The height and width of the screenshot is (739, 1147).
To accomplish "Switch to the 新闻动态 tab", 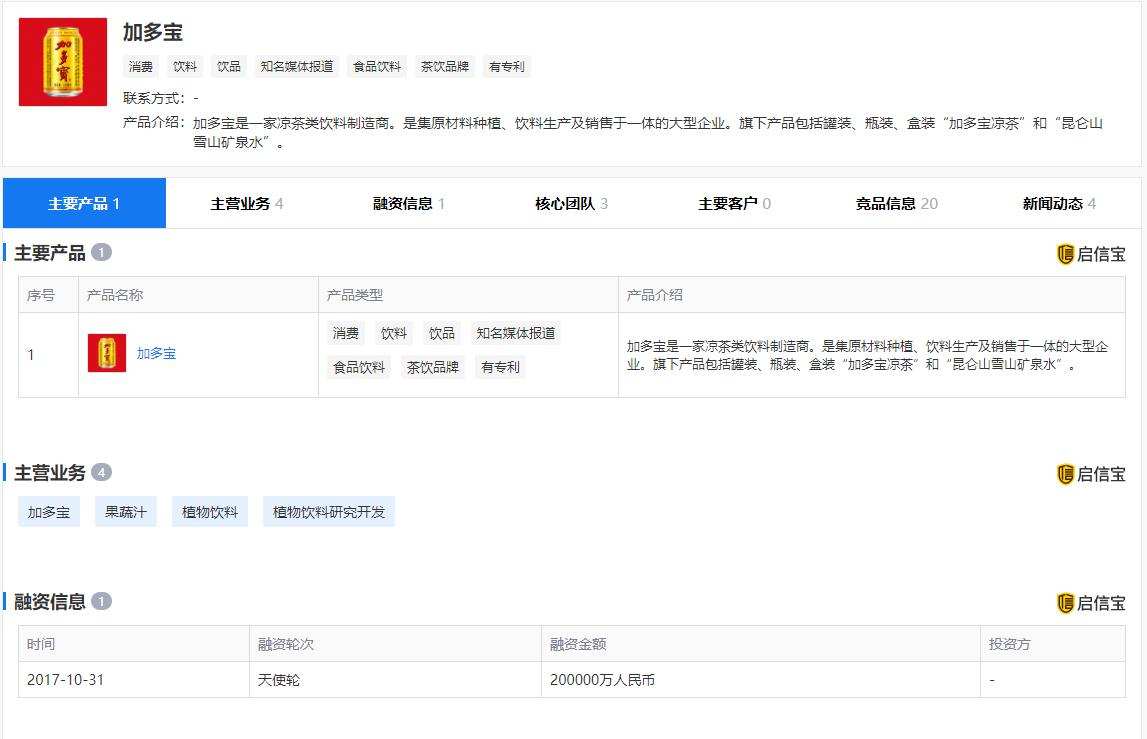I will click(x=1055, y=202).
